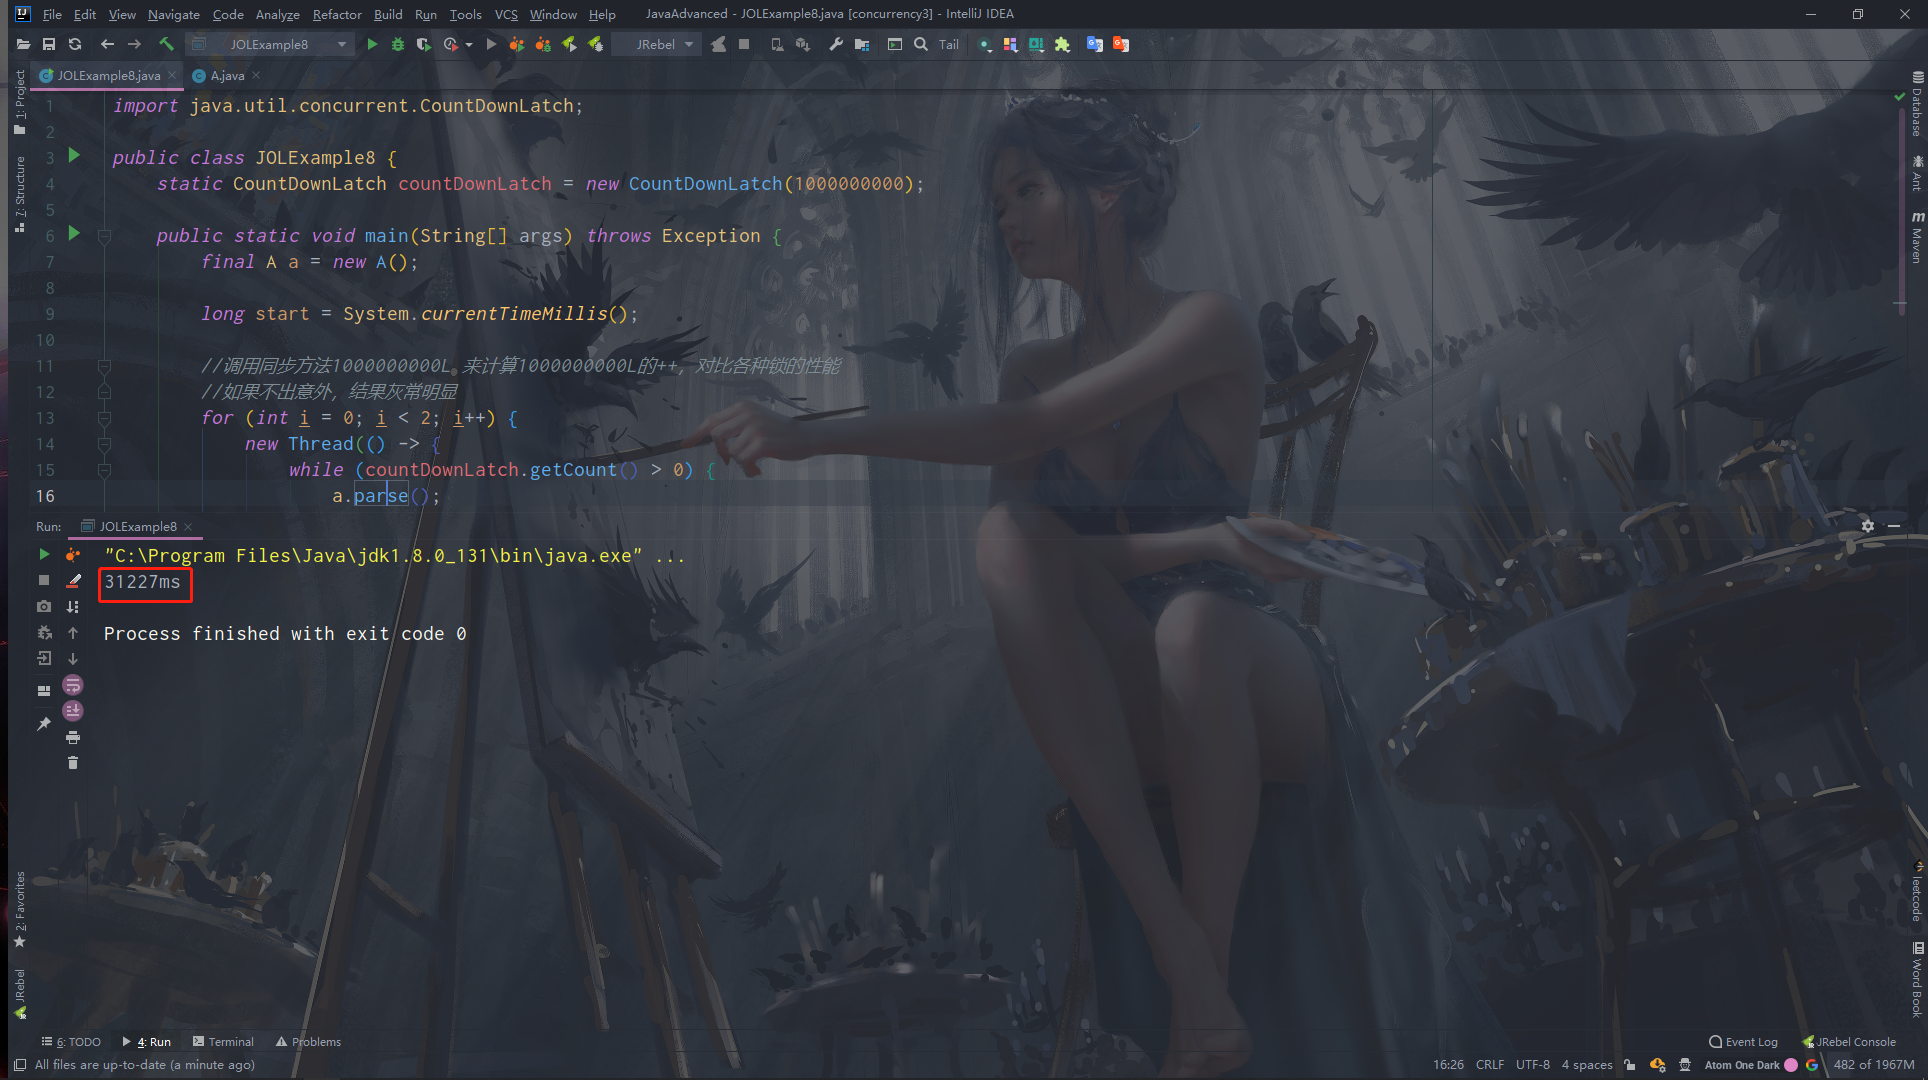The height and width of the screenshot is (1080, 1928).
Task: Clear all console output with the trash icon
Action: pos(73,763)
